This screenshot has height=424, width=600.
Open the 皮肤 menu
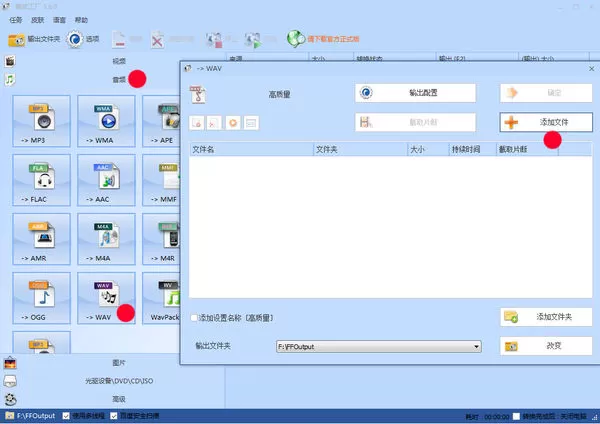tap(38, 20)
